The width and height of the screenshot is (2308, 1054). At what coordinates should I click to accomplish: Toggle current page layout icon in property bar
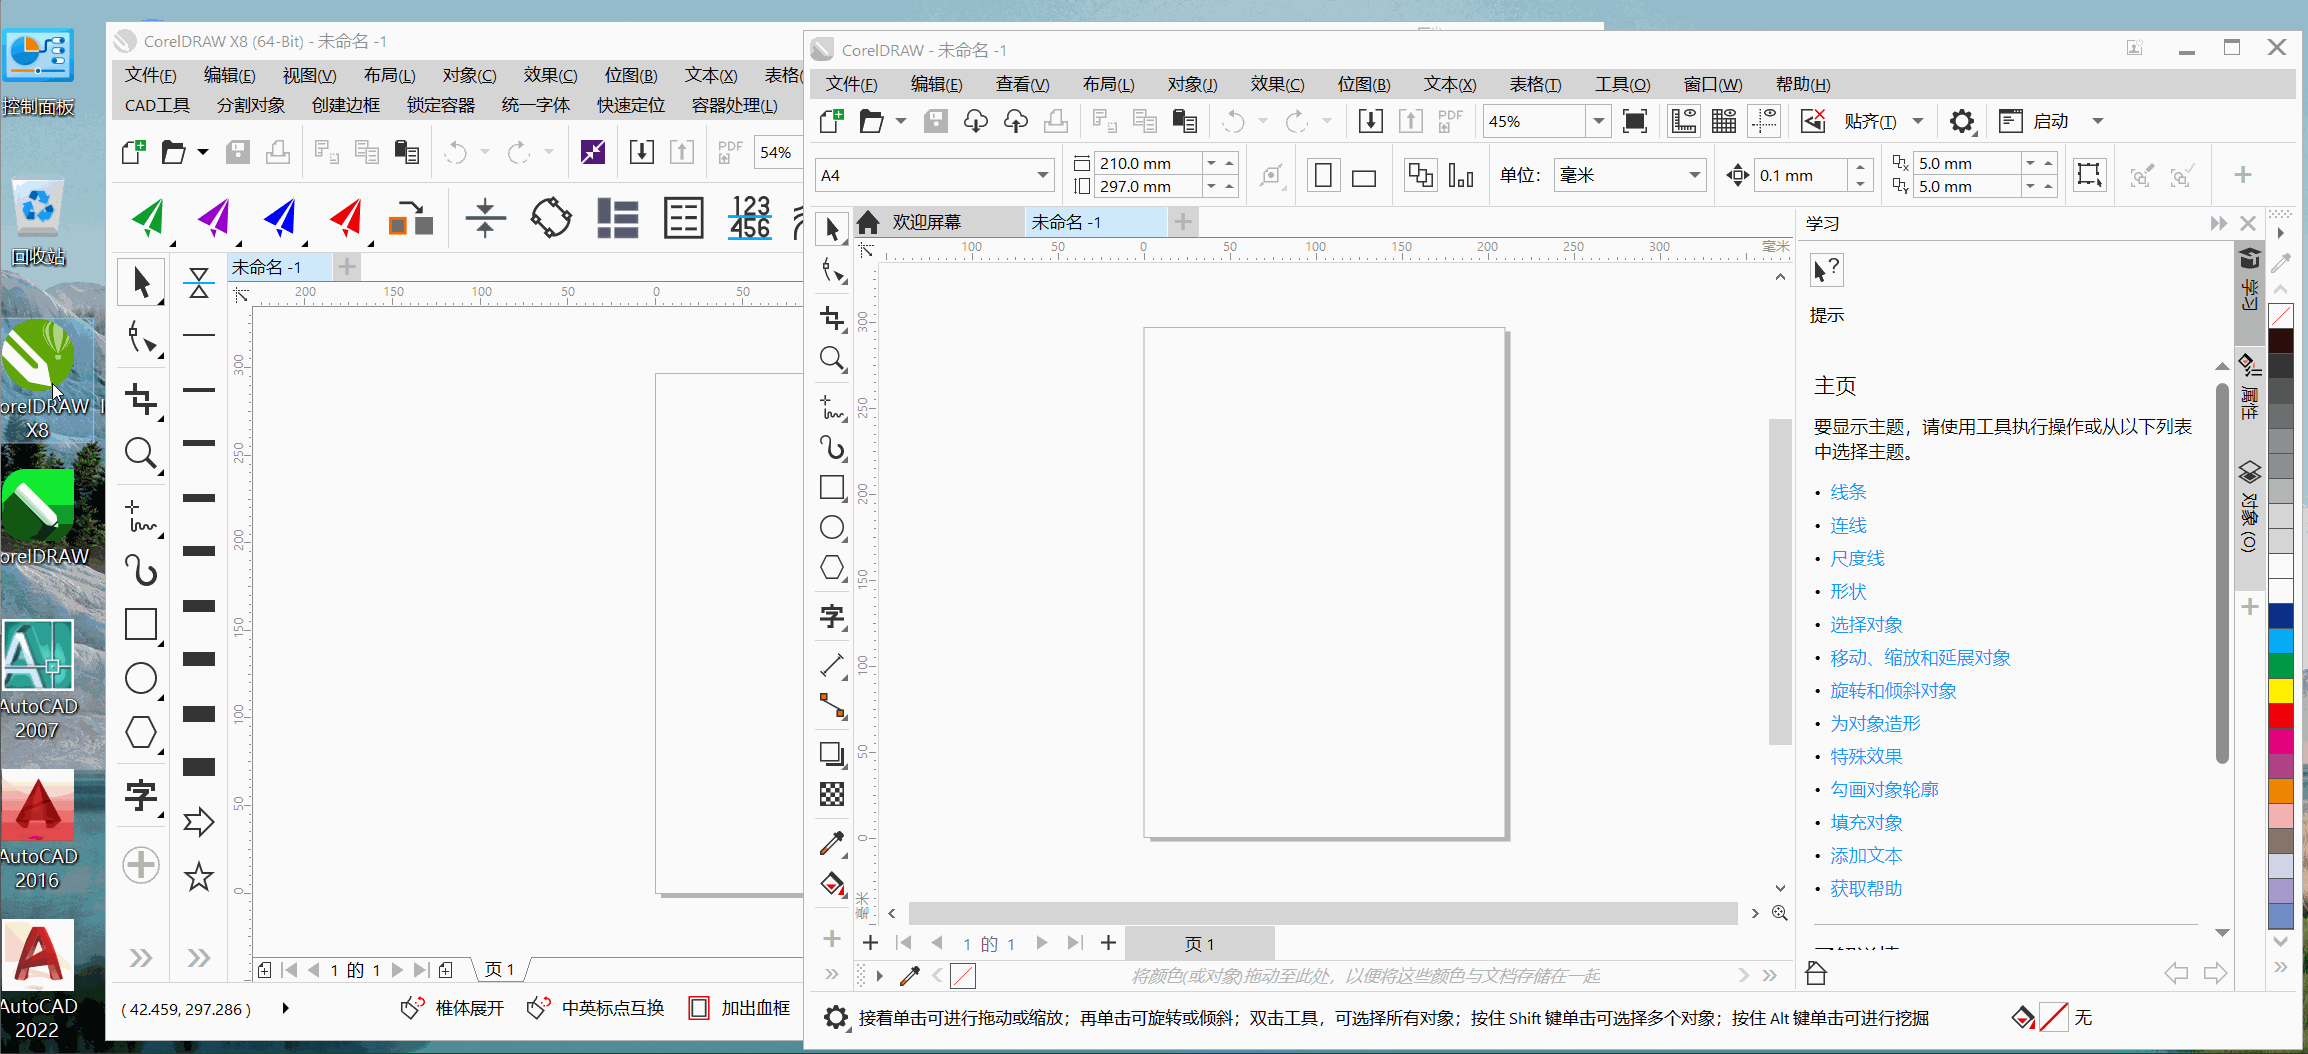[1461, 176]
